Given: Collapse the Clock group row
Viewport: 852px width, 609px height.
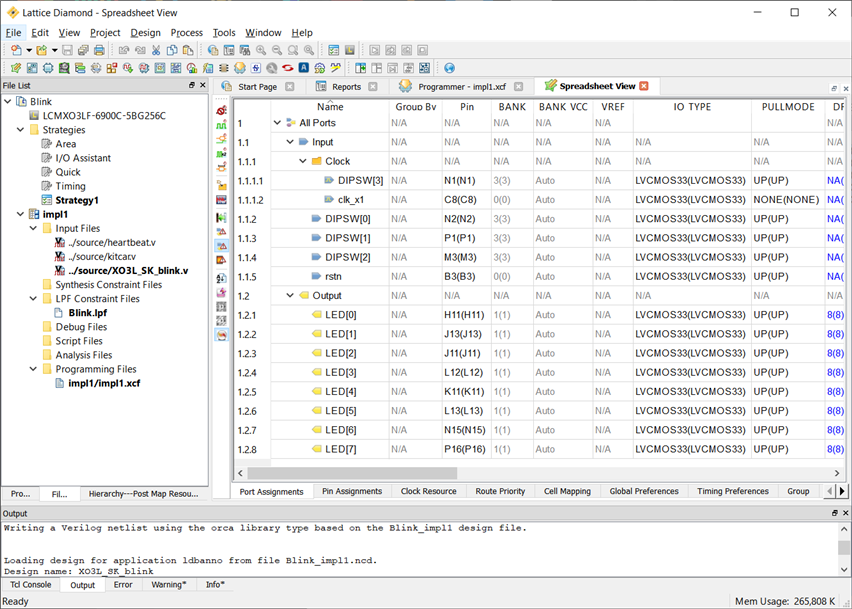Looking at the screenshot, I should coord(303,161).
